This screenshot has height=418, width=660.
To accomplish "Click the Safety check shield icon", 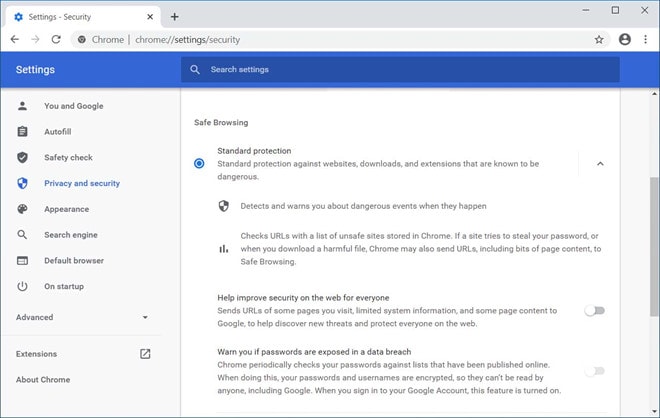I will pyautogui.click(x=22, y=157).
